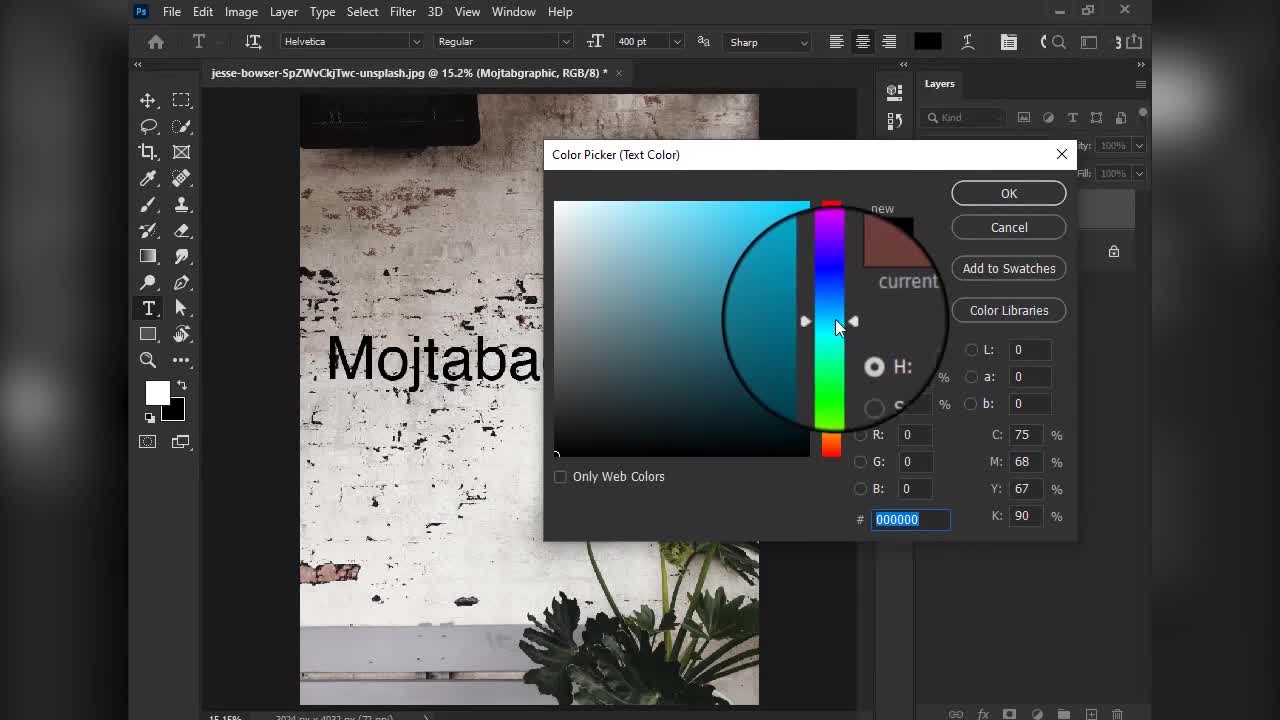Open the Sharp anti-aliasing dropdown
Screen dimensions: 1280x720
[768, 42]
